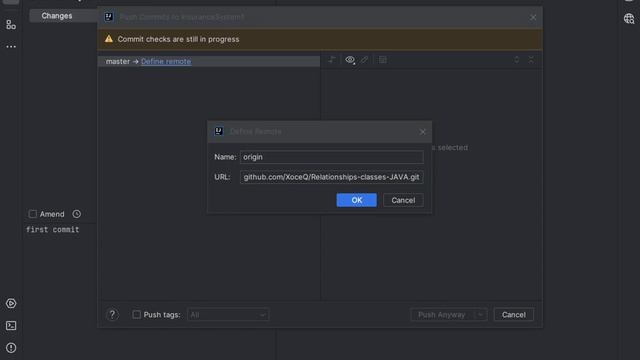Open the Define remote link
Viewport: 640px width, 360px height.
[166, 61]
